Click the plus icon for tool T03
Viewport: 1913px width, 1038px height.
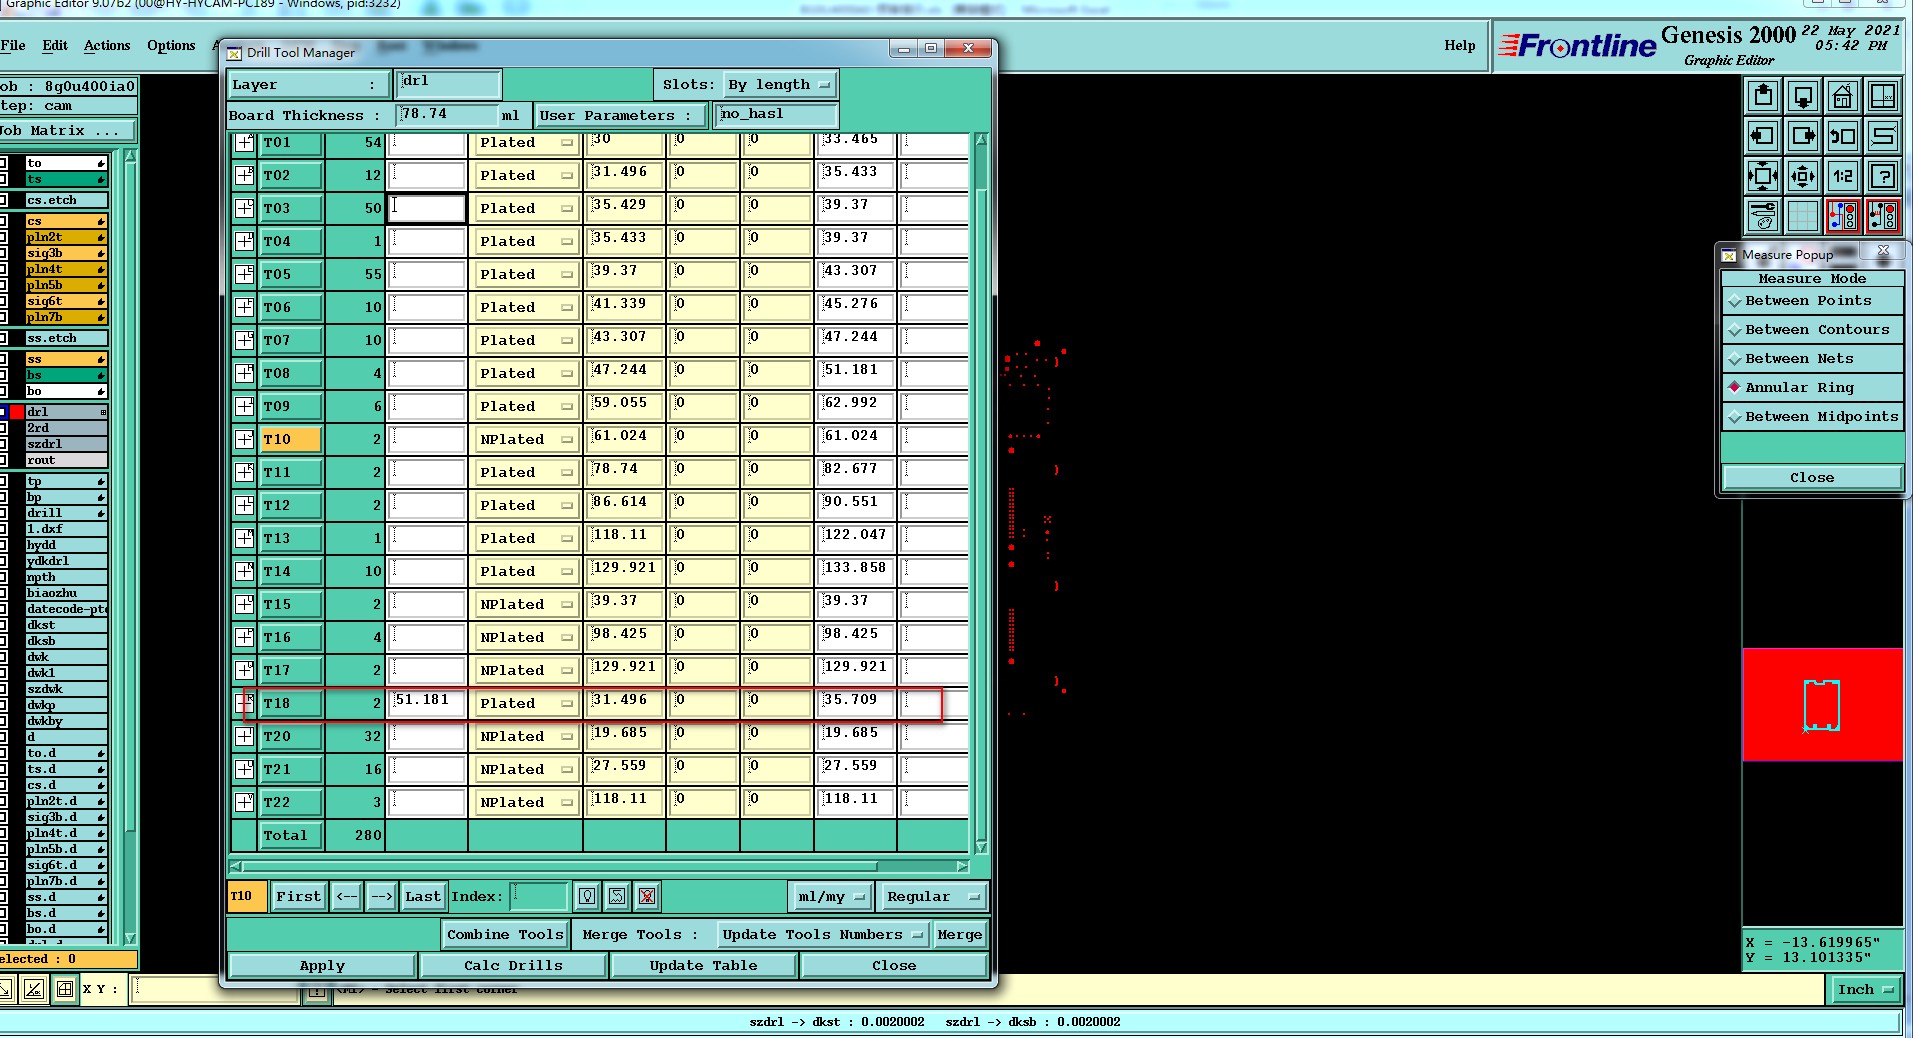click(244, 208)
